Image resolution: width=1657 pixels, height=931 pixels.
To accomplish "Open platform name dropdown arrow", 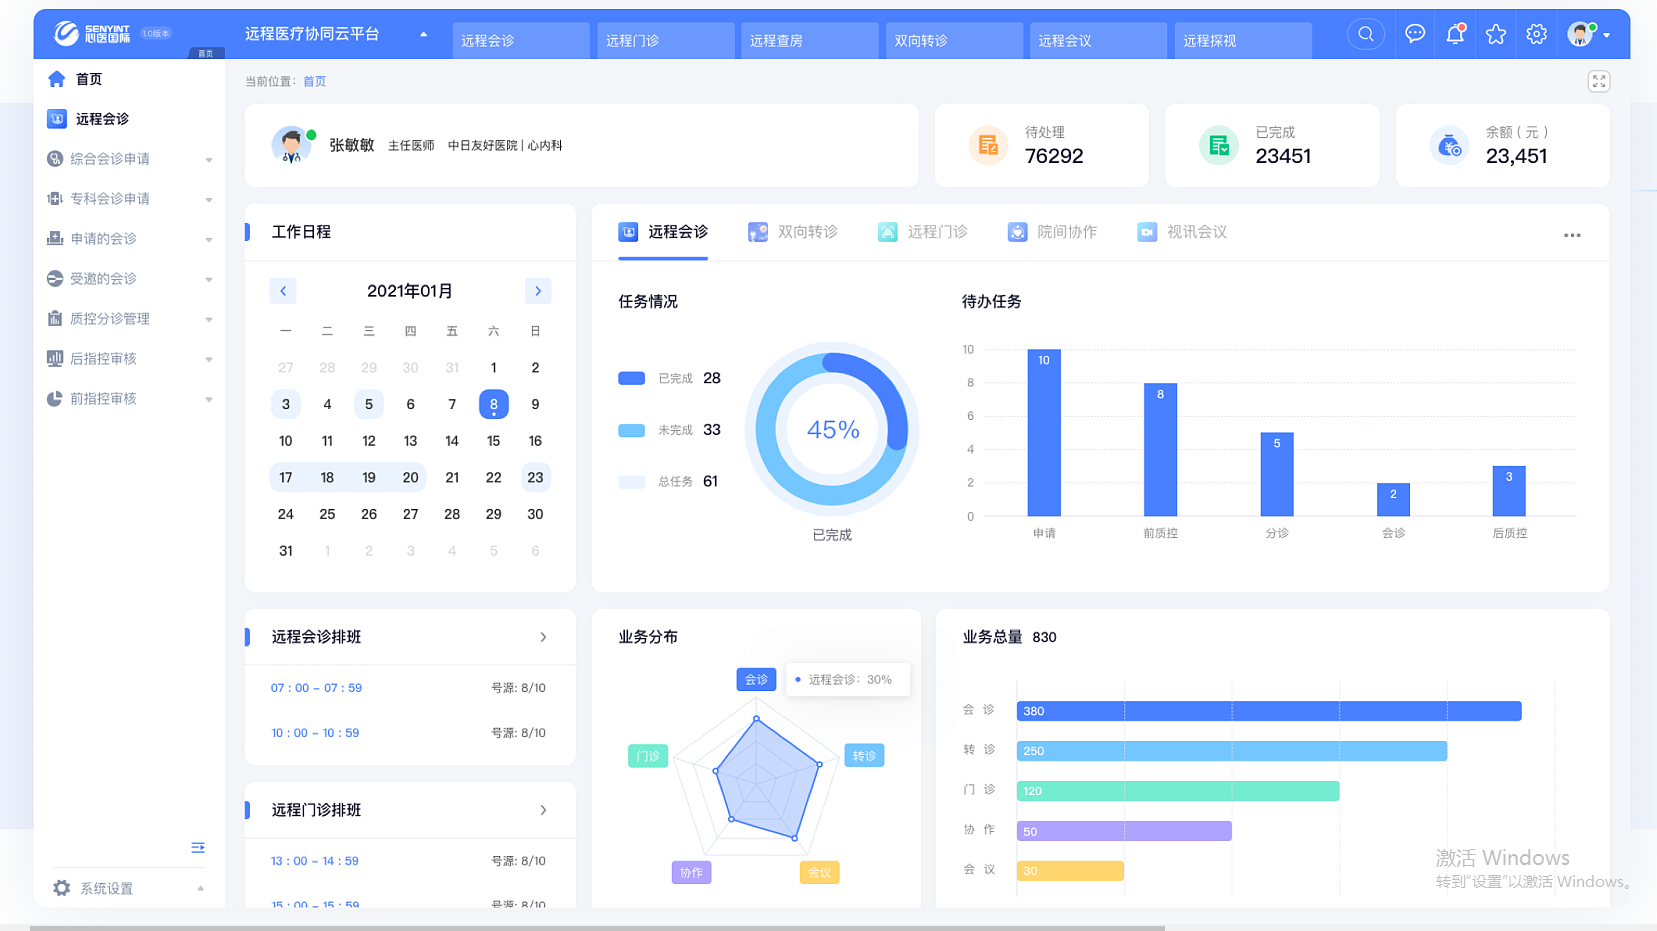I will pos(424,35).
